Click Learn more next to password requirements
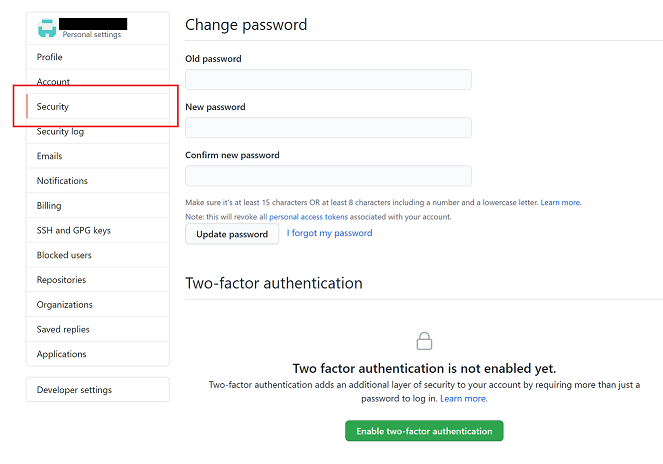Image resolution: width=663 pixels, height=464 pixels. coord(560,203)
